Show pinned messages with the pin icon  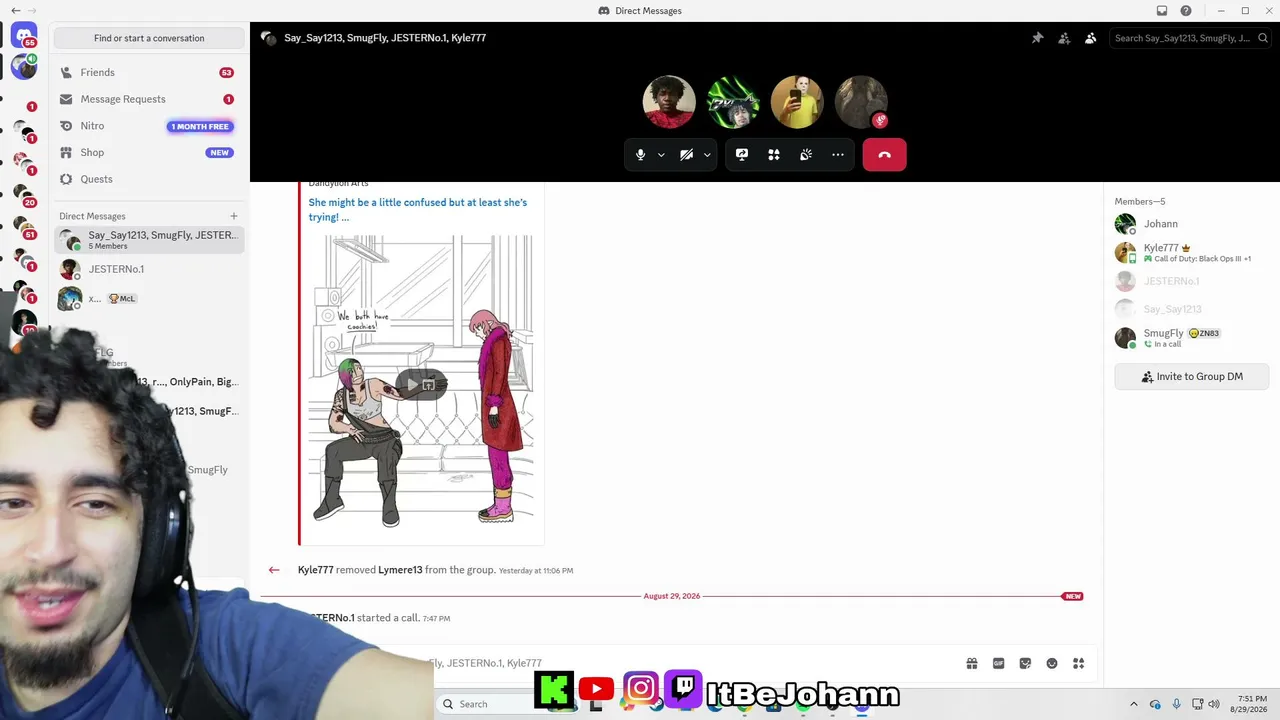click(x=1037, y=38)
